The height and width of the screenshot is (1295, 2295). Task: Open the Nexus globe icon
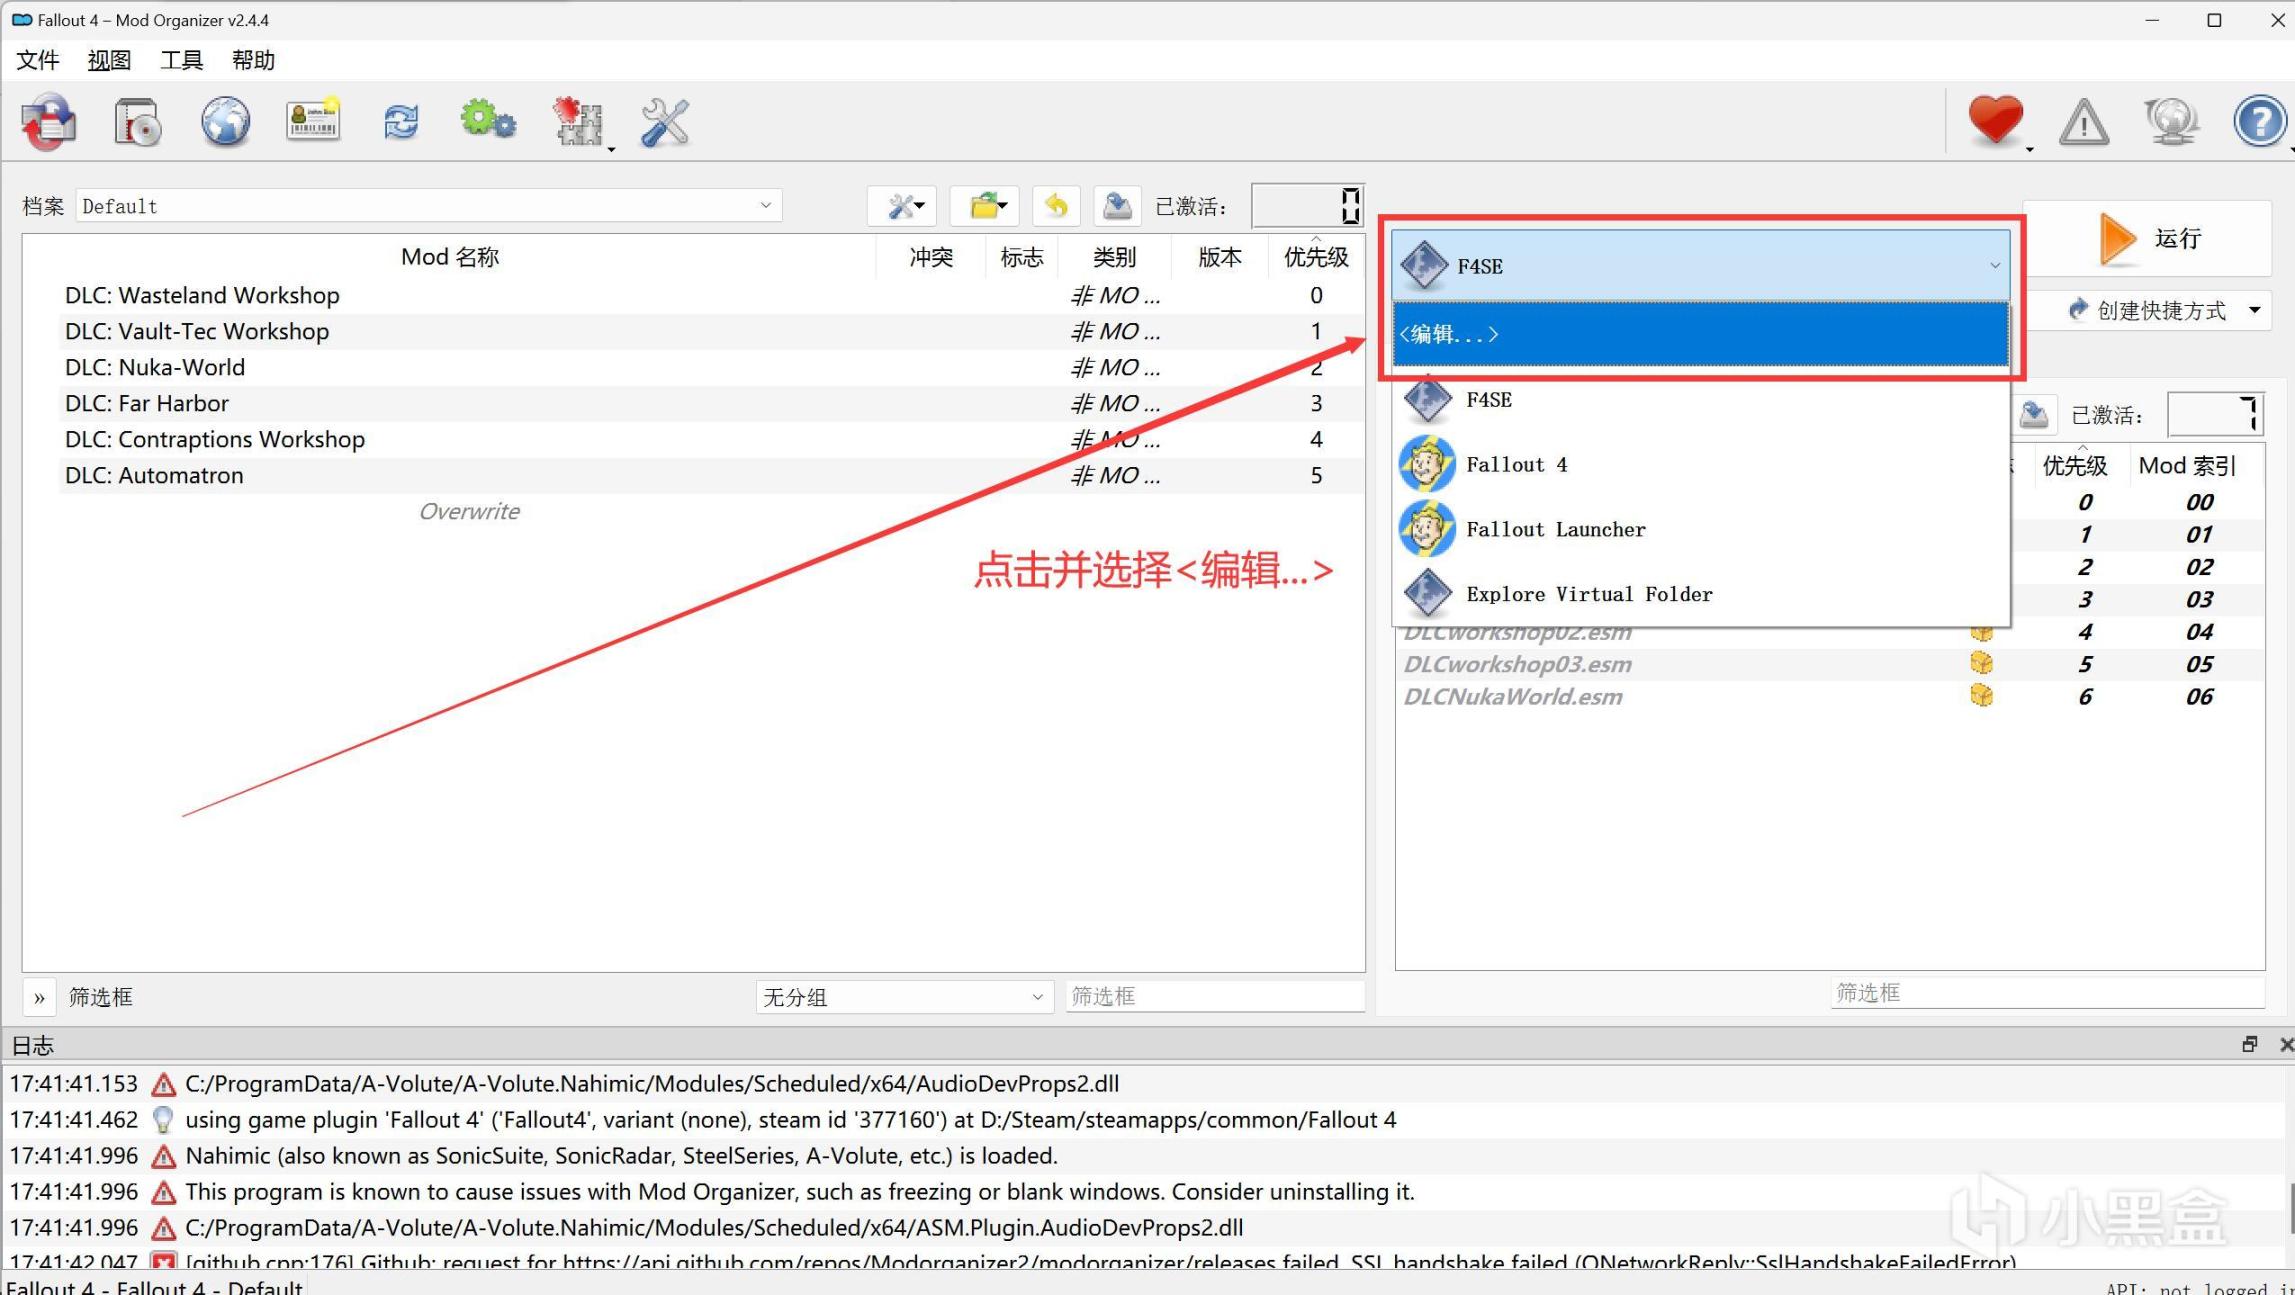coord(225,122)
